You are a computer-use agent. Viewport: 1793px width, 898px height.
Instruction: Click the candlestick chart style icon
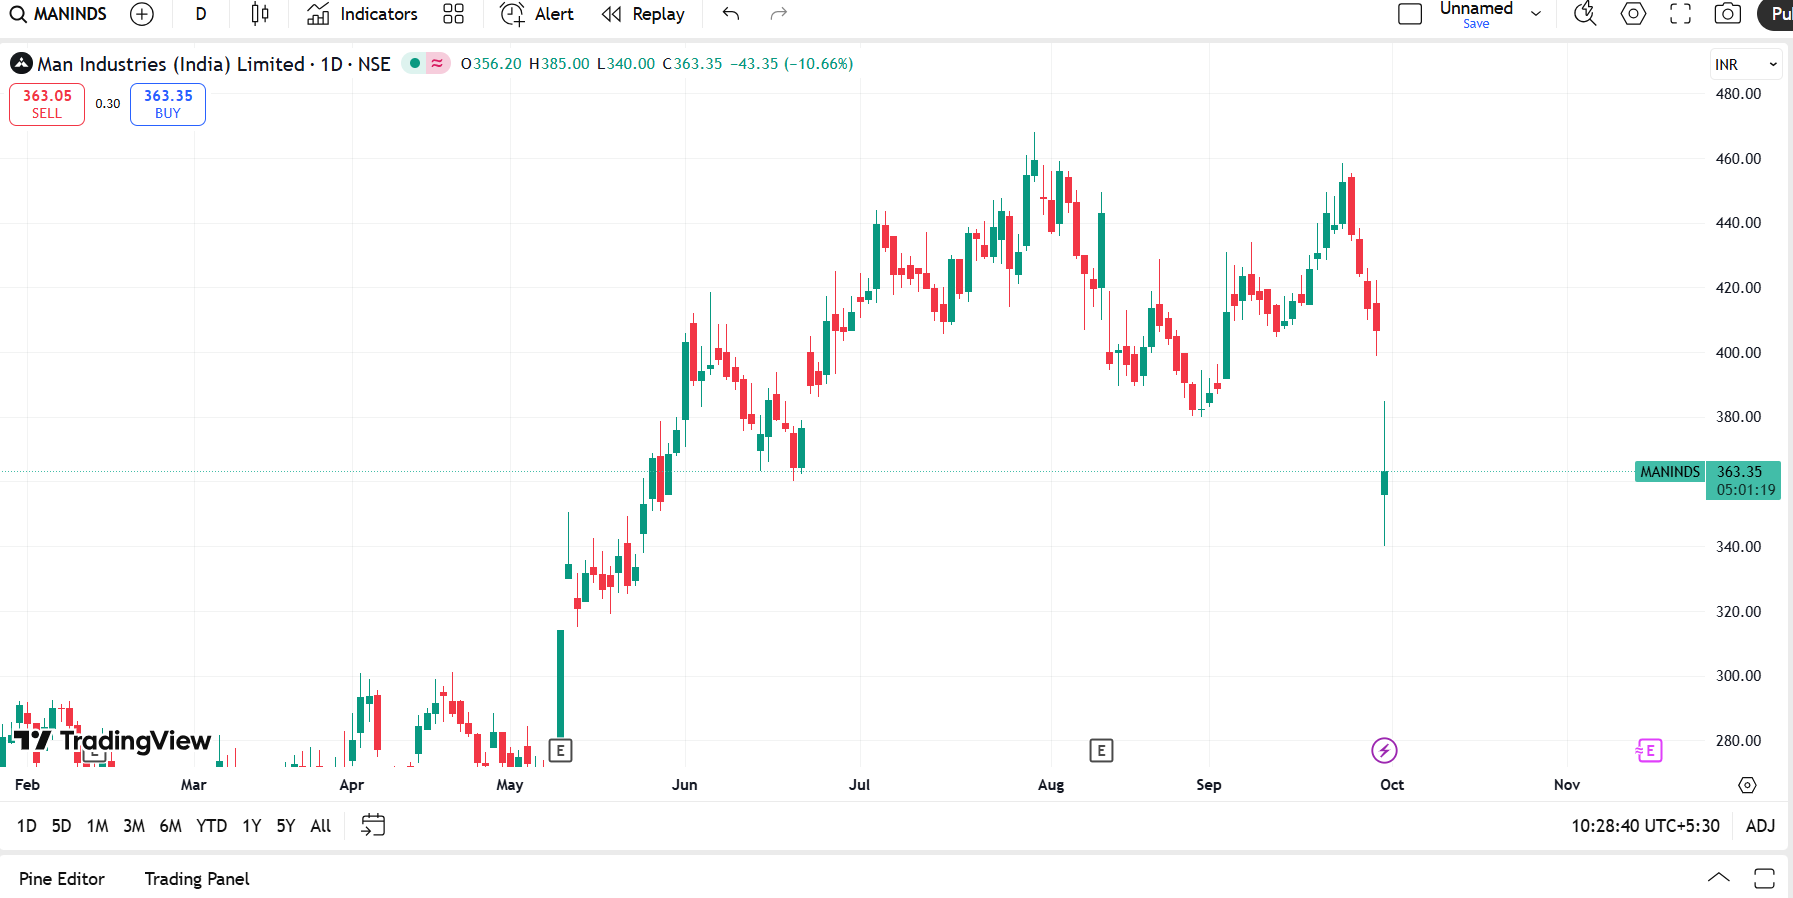260,14
